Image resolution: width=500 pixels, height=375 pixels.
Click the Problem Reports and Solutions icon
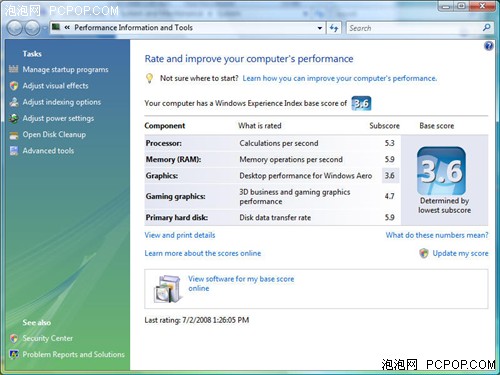(14, 354)
